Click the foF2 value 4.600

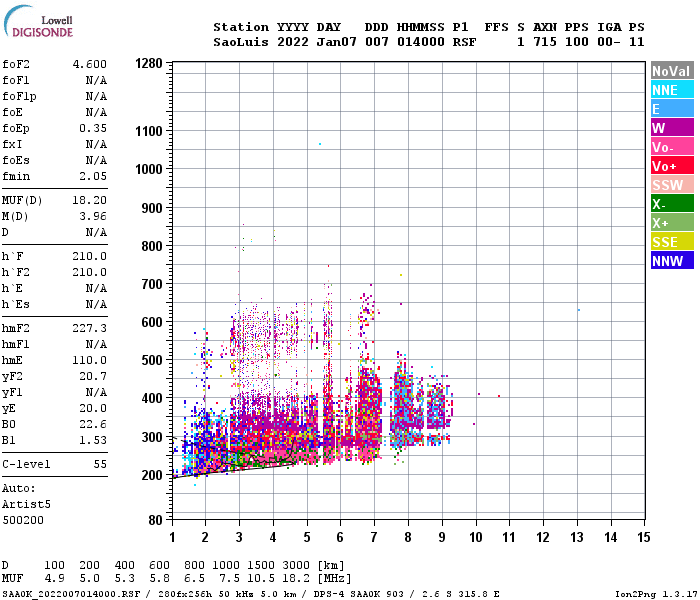click(90, 64)
